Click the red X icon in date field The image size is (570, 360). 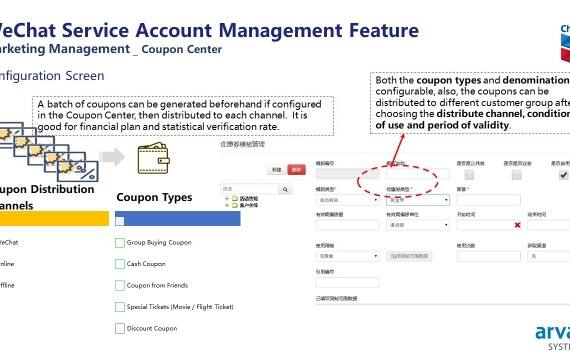tap(517, 225)
